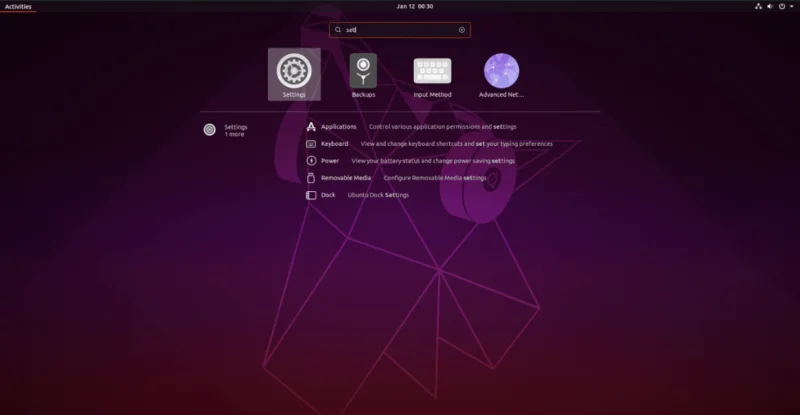Select 'Control various application permissions and settings' text
This screenshot has width=800, height=415.
(x=442, y=127)
